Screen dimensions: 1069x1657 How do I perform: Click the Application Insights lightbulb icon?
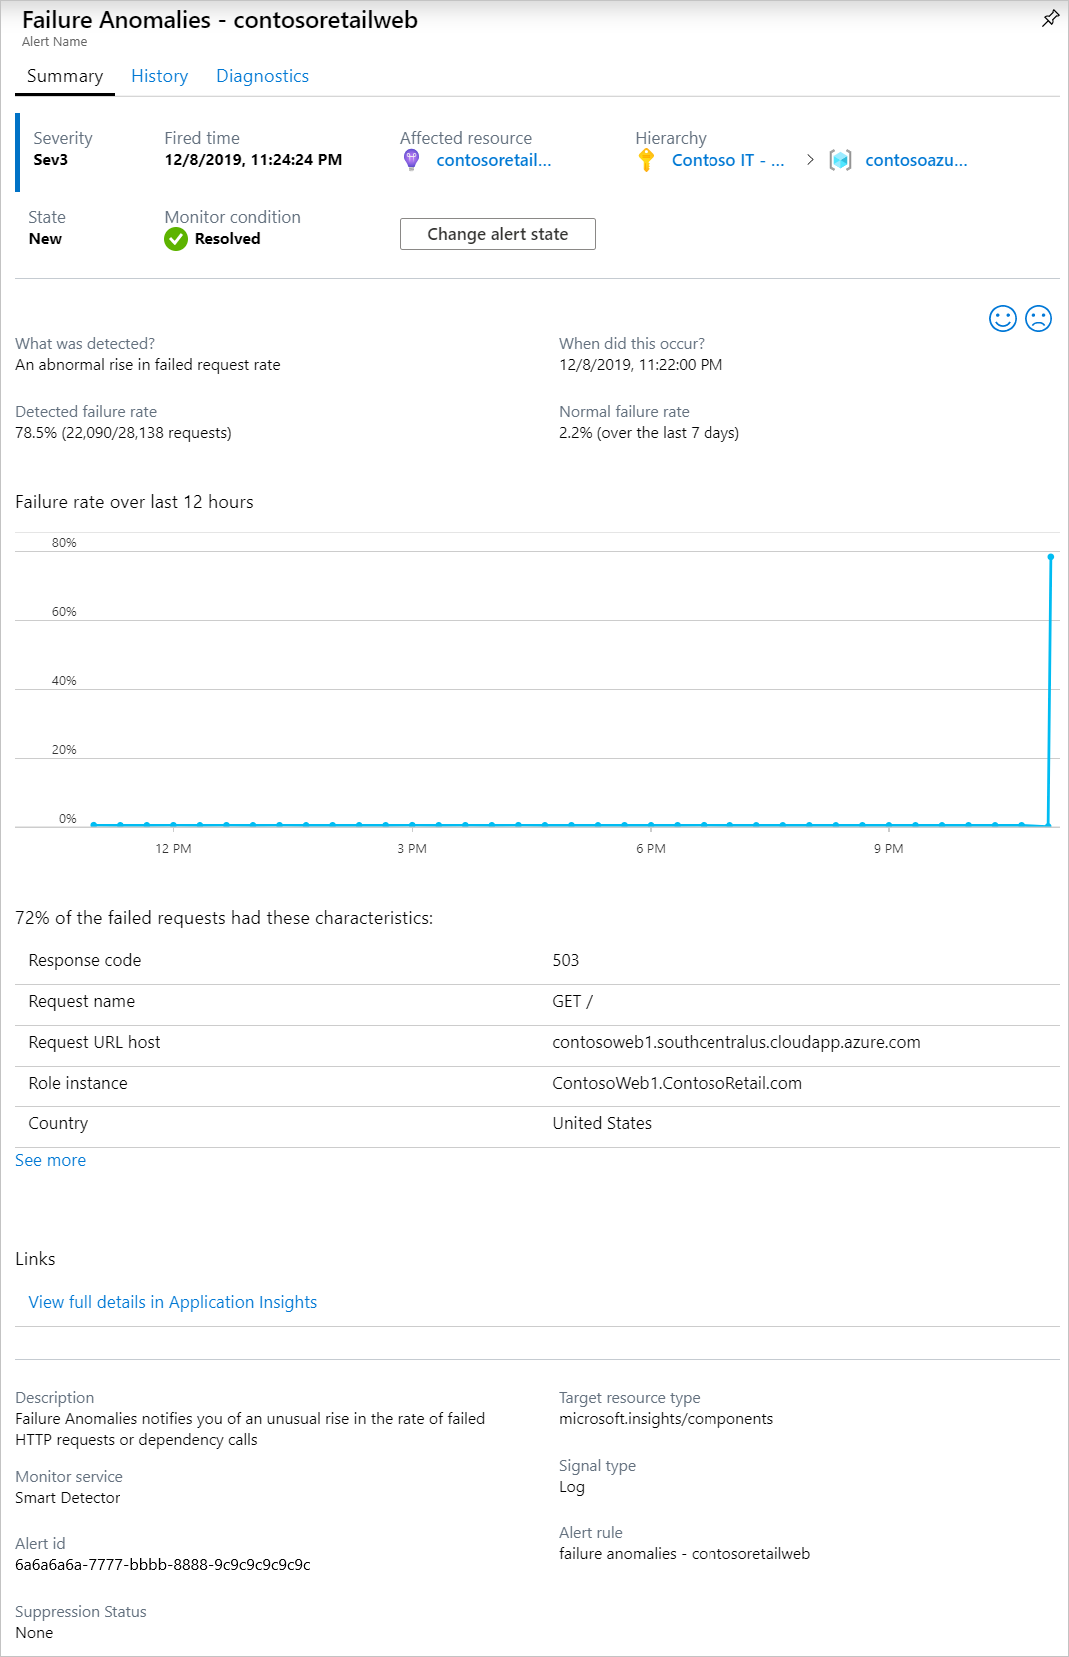pos(411,161)
